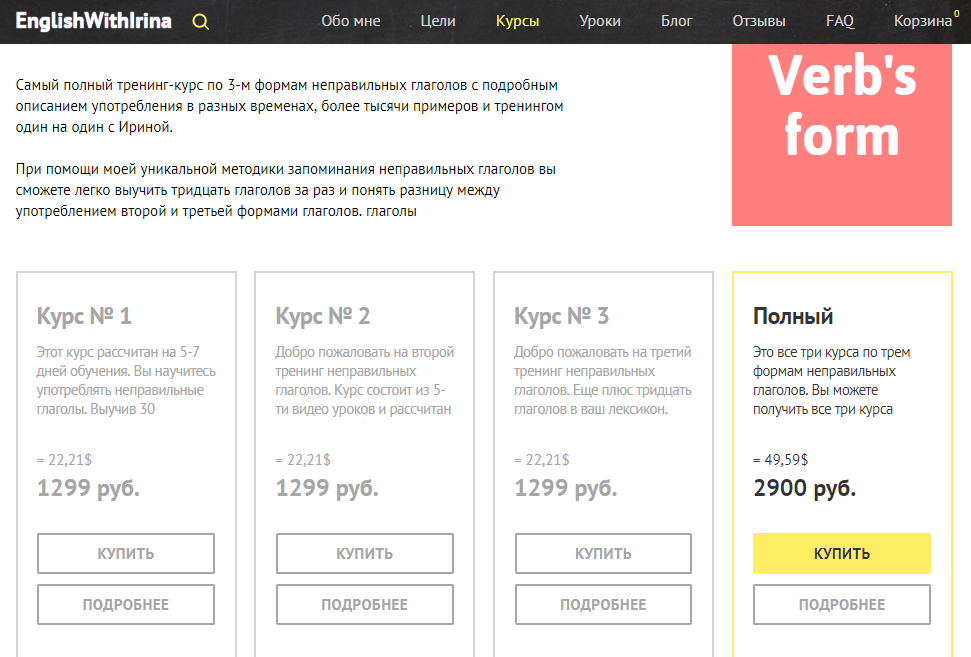Open the Уроки section
This screenshot has width=971, height=657.
(x=599, y=20)
